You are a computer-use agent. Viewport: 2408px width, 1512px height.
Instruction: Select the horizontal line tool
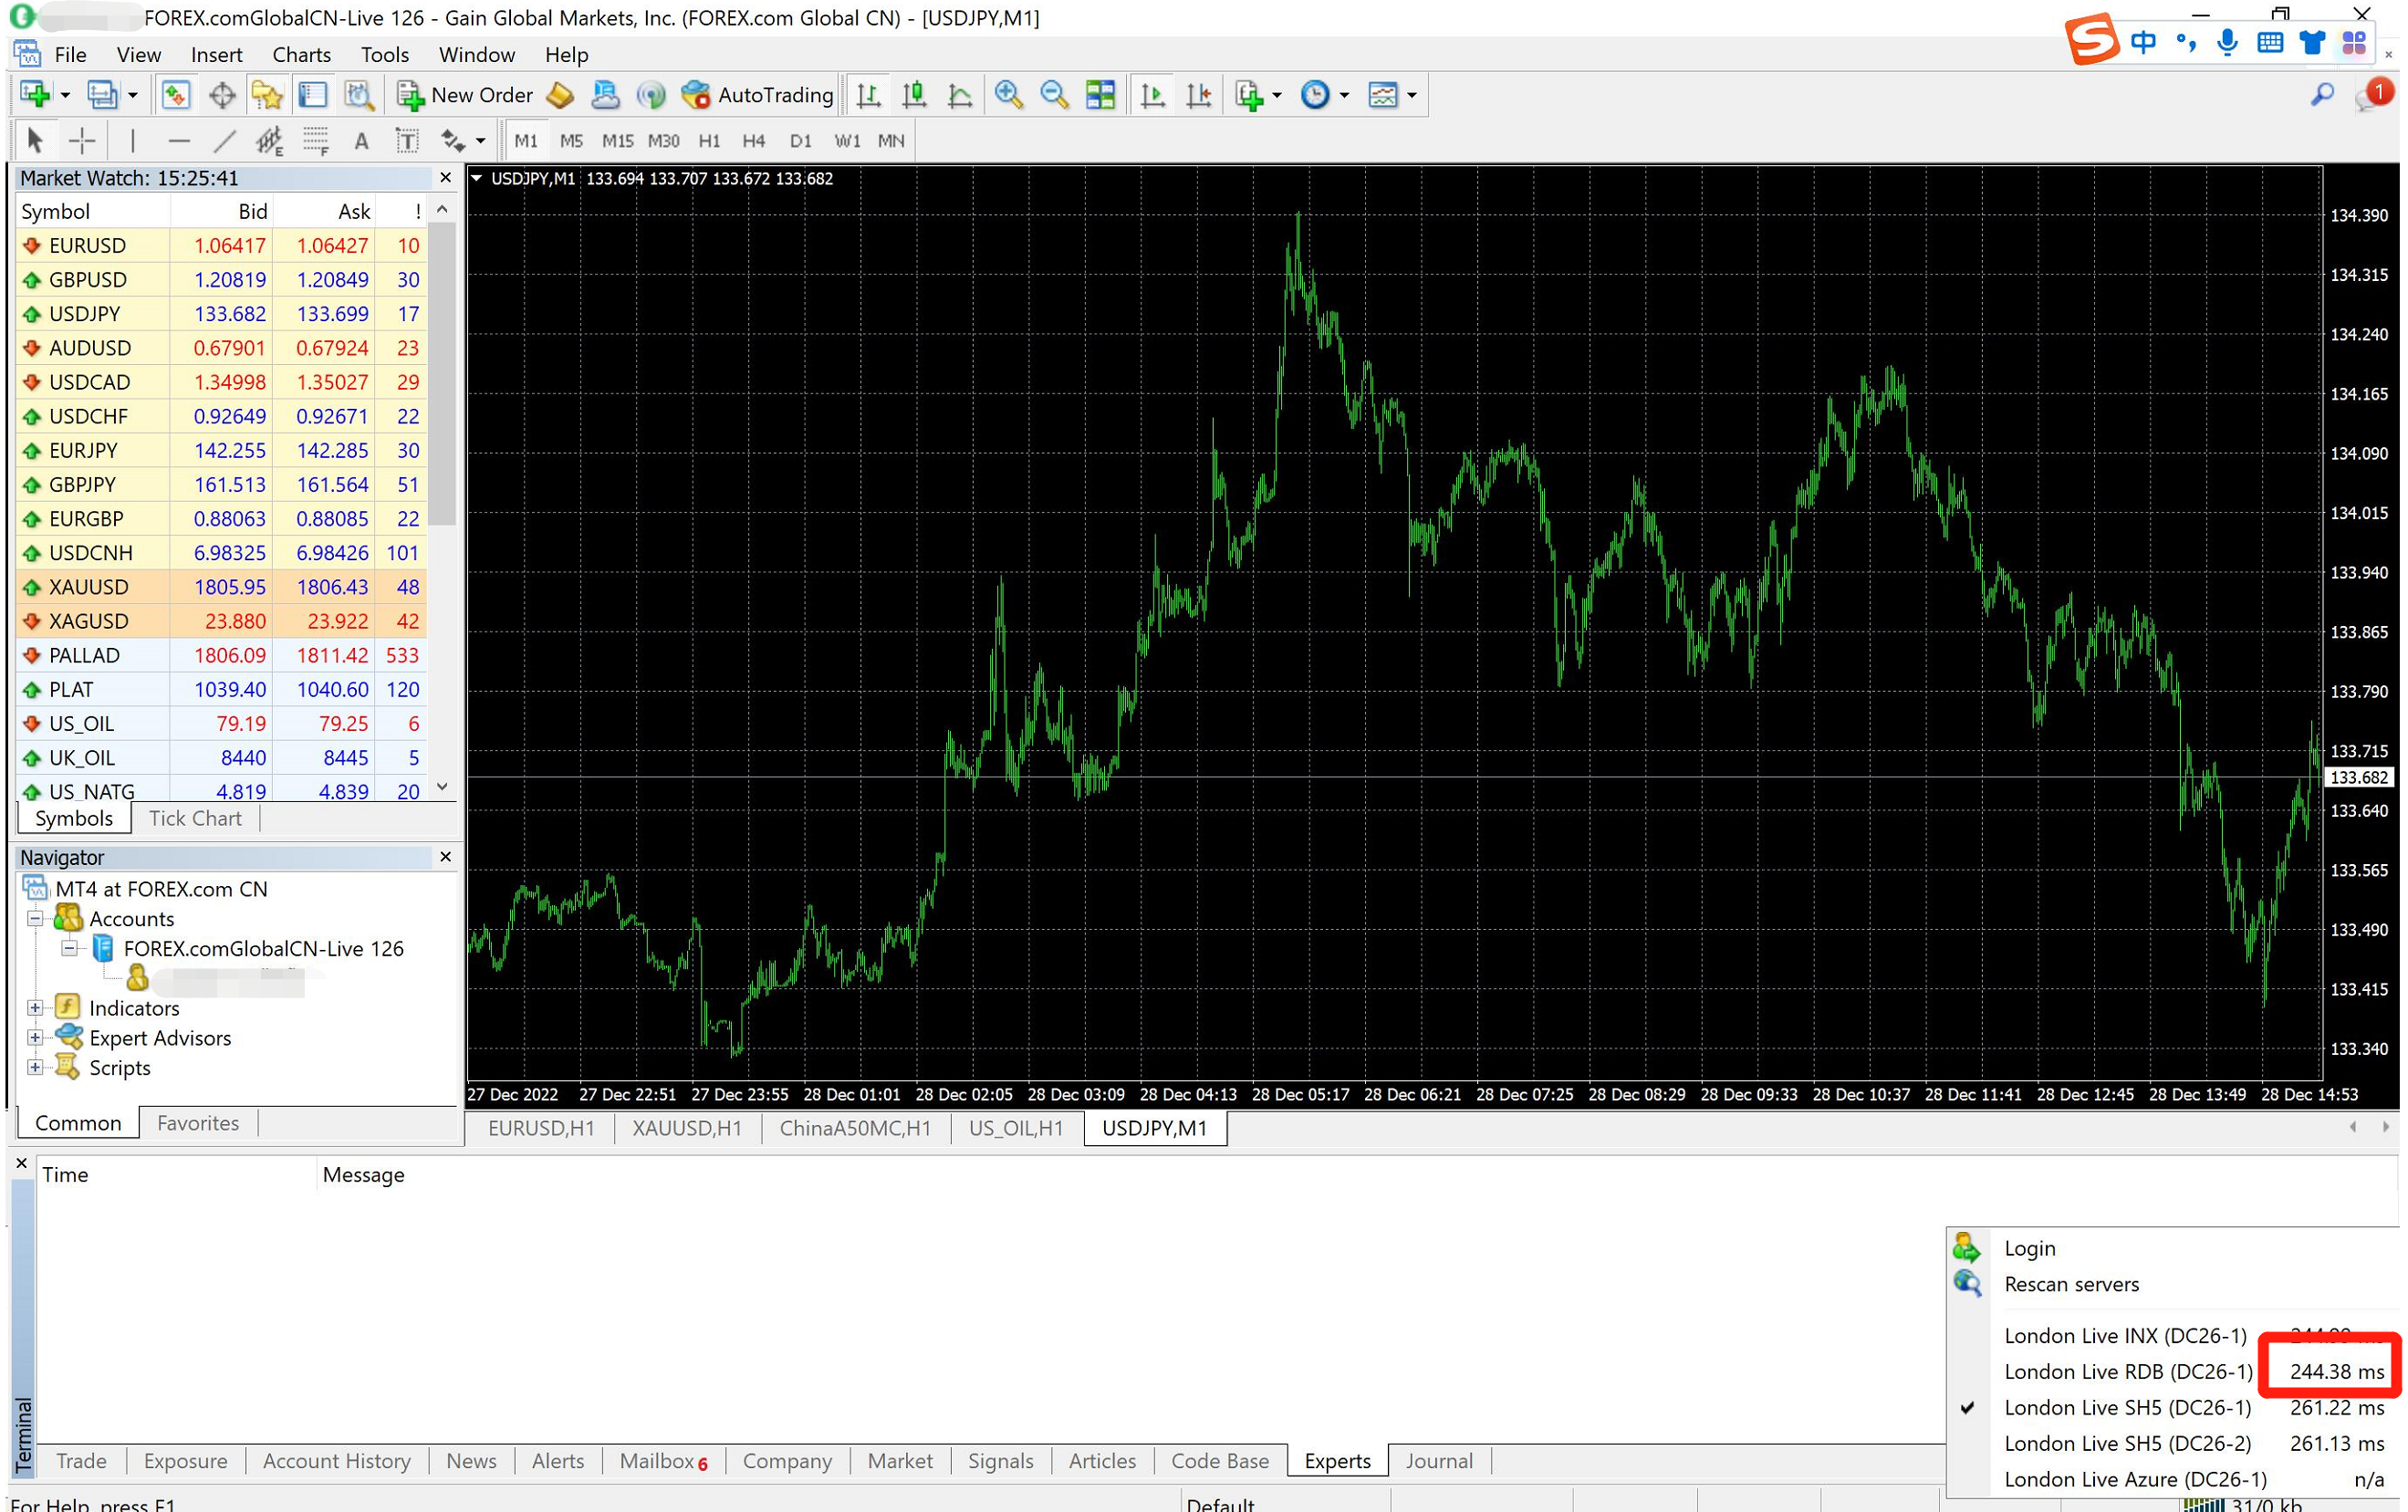(179, 141)
